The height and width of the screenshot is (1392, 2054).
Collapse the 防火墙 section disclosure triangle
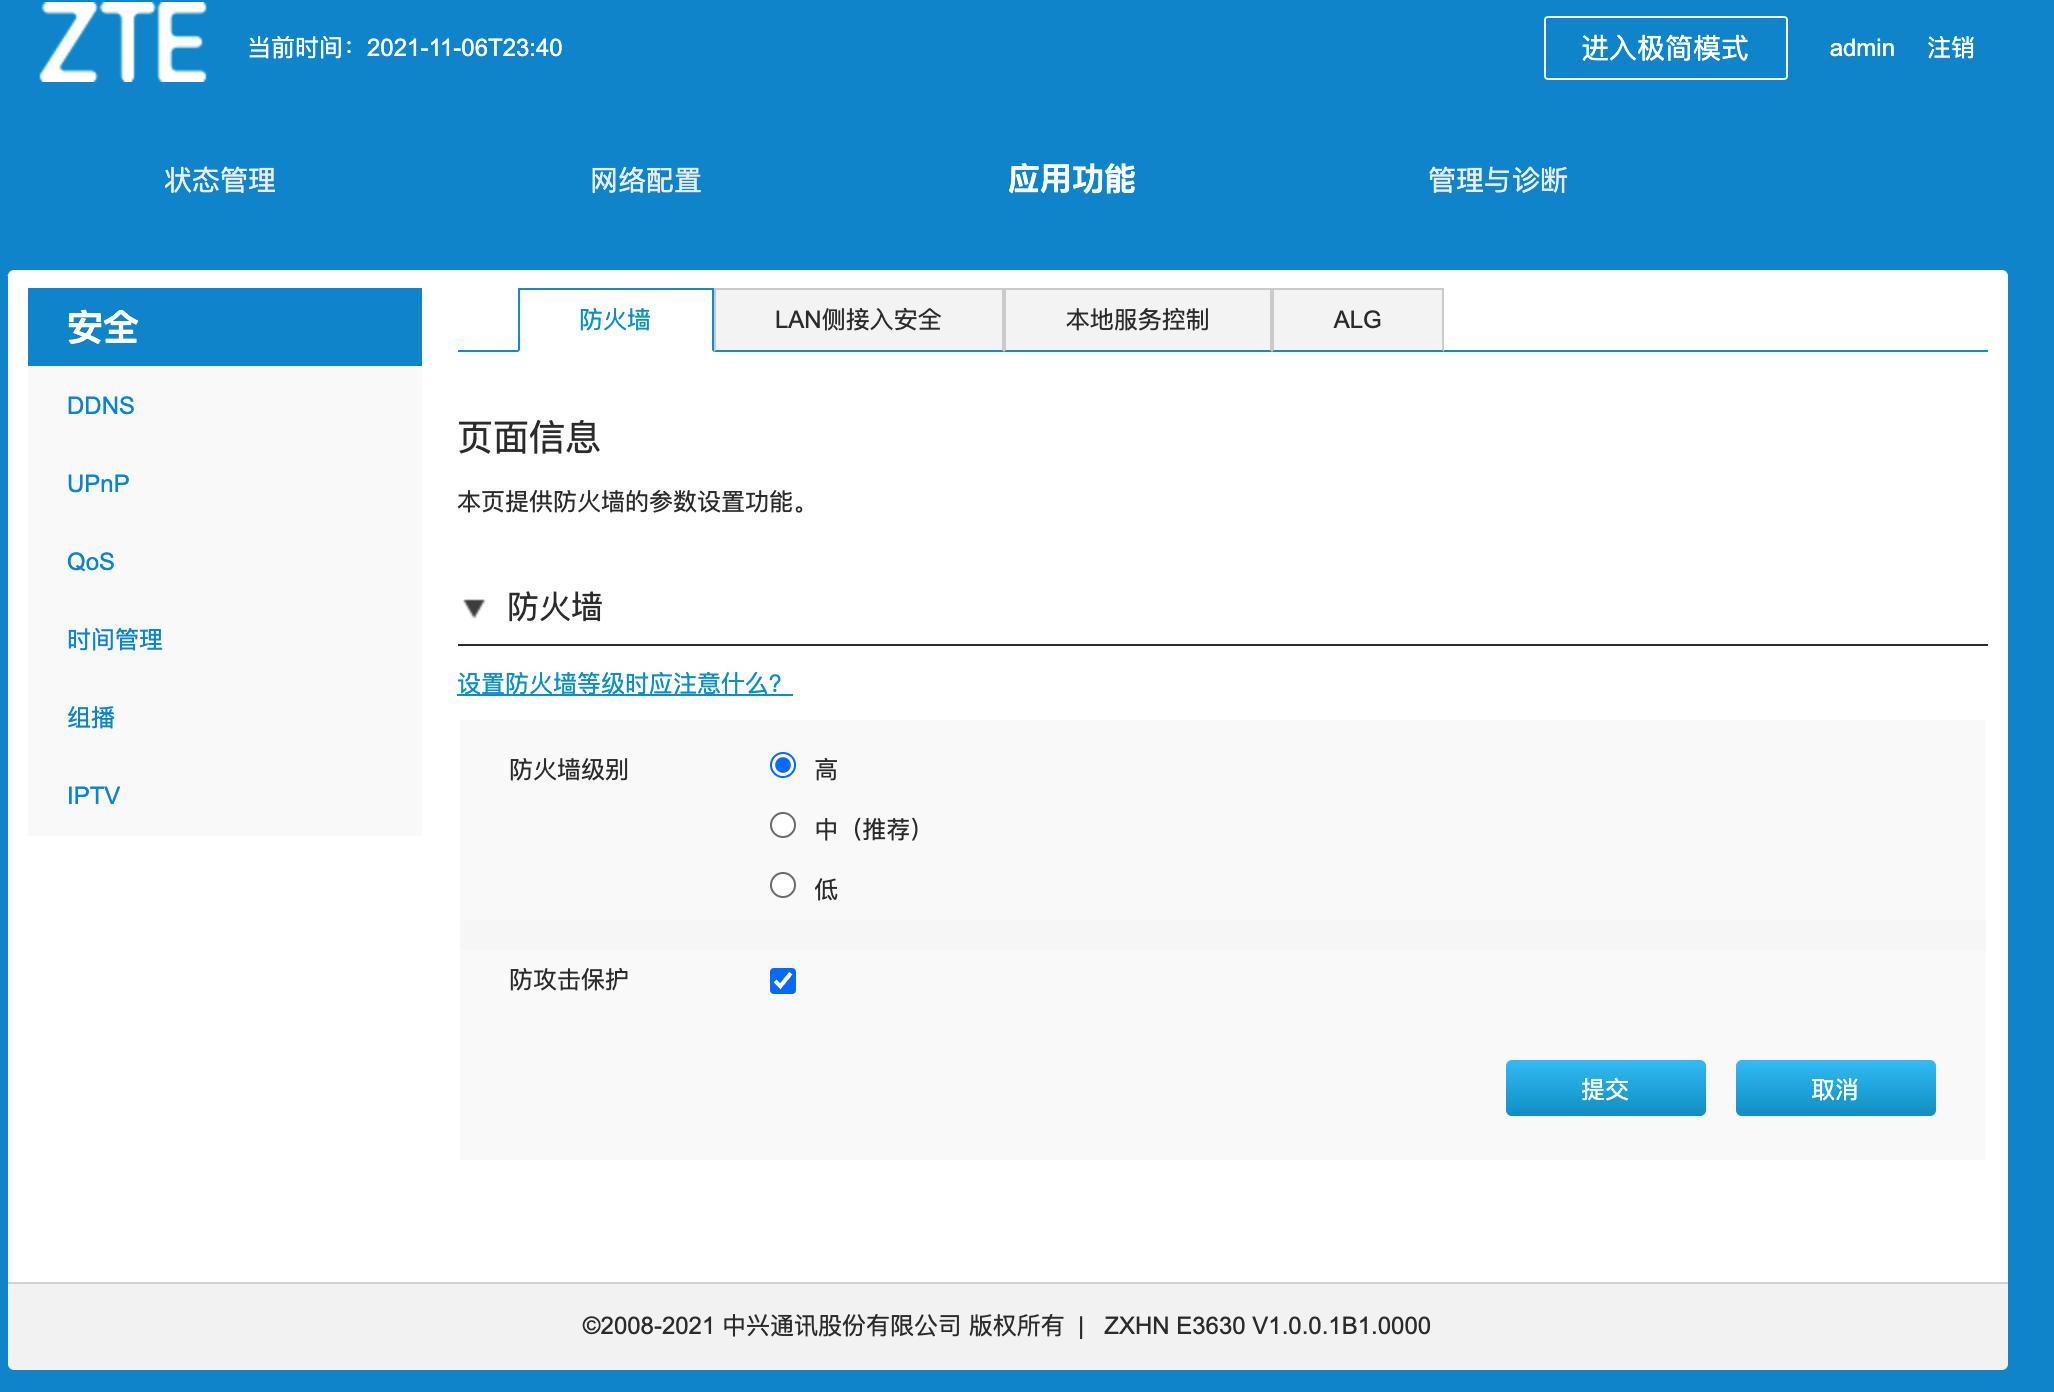[x=473, y=608]
